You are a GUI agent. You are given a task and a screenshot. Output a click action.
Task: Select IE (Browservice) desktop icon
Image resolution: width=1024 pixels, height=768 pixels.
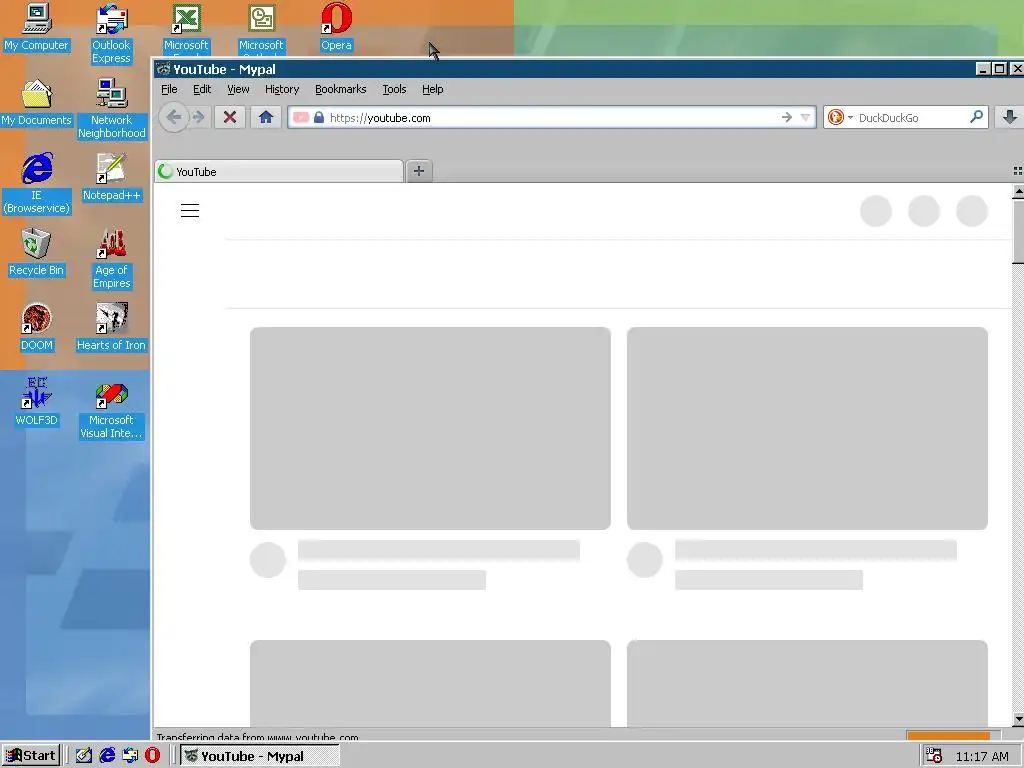(37, 183)
